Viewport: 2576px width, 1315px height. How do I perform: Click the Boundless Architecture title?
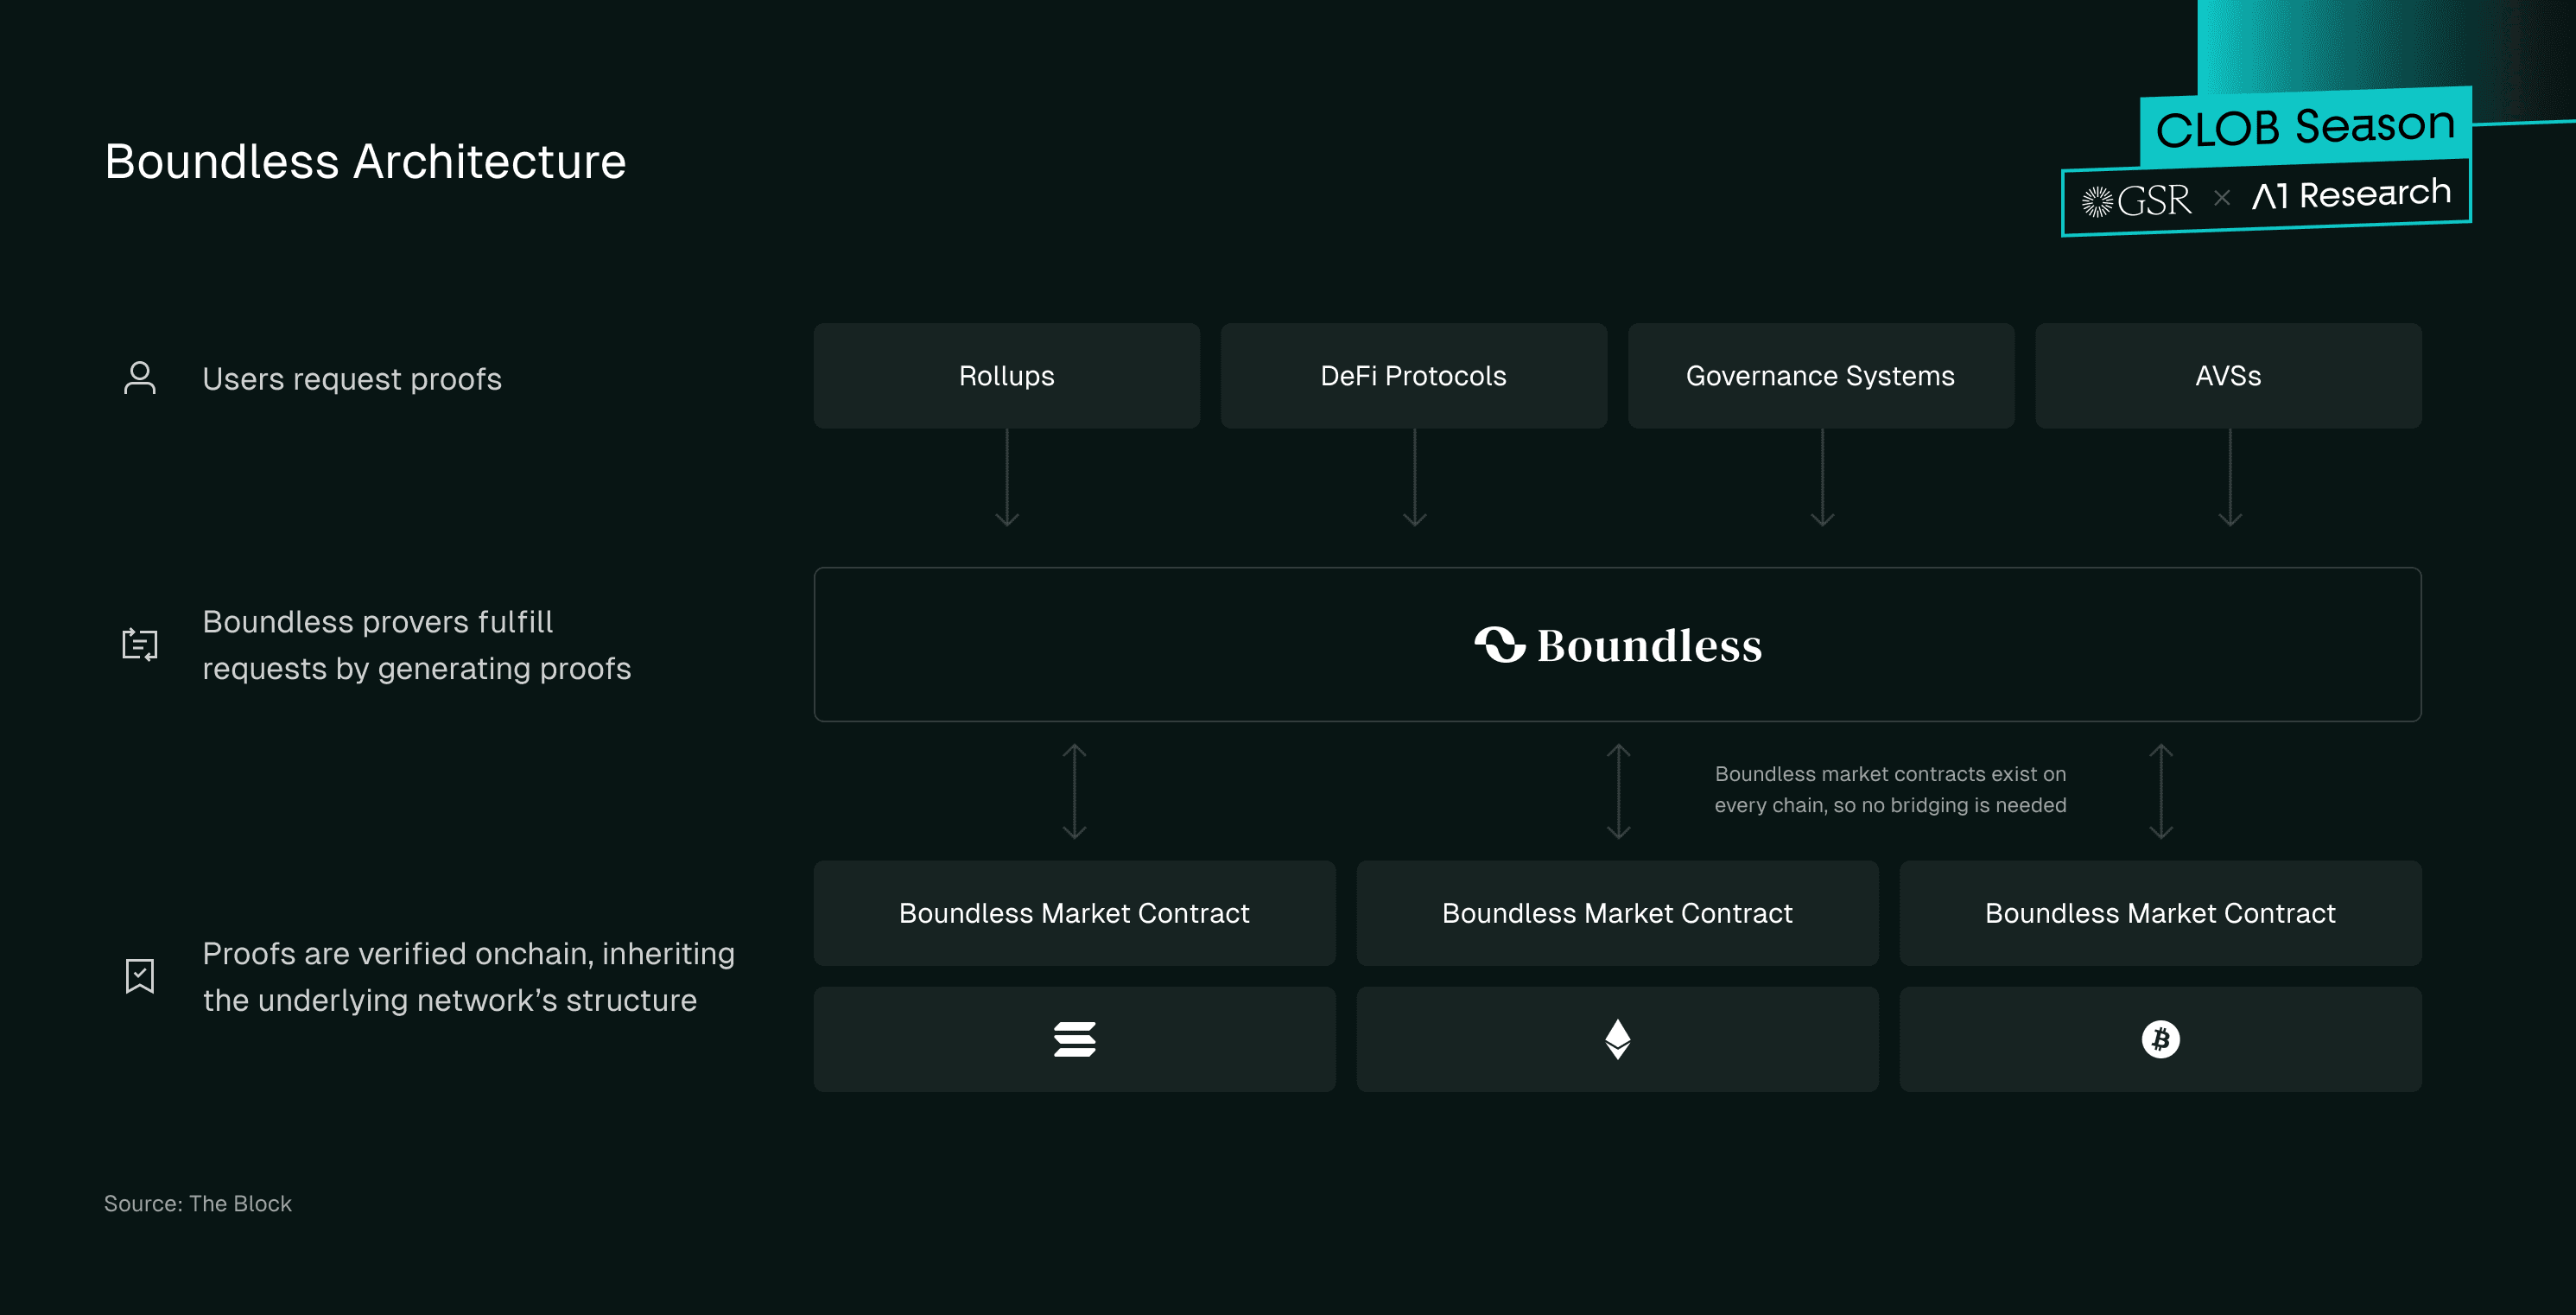point(365,162)
